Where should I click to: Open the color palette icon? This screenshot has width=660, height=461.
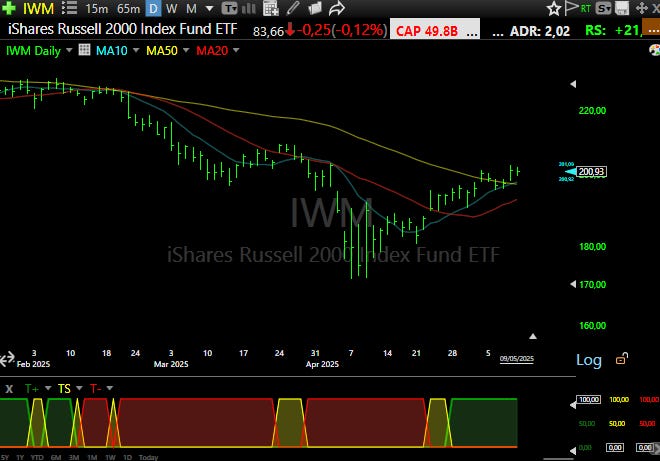point(655,50)
